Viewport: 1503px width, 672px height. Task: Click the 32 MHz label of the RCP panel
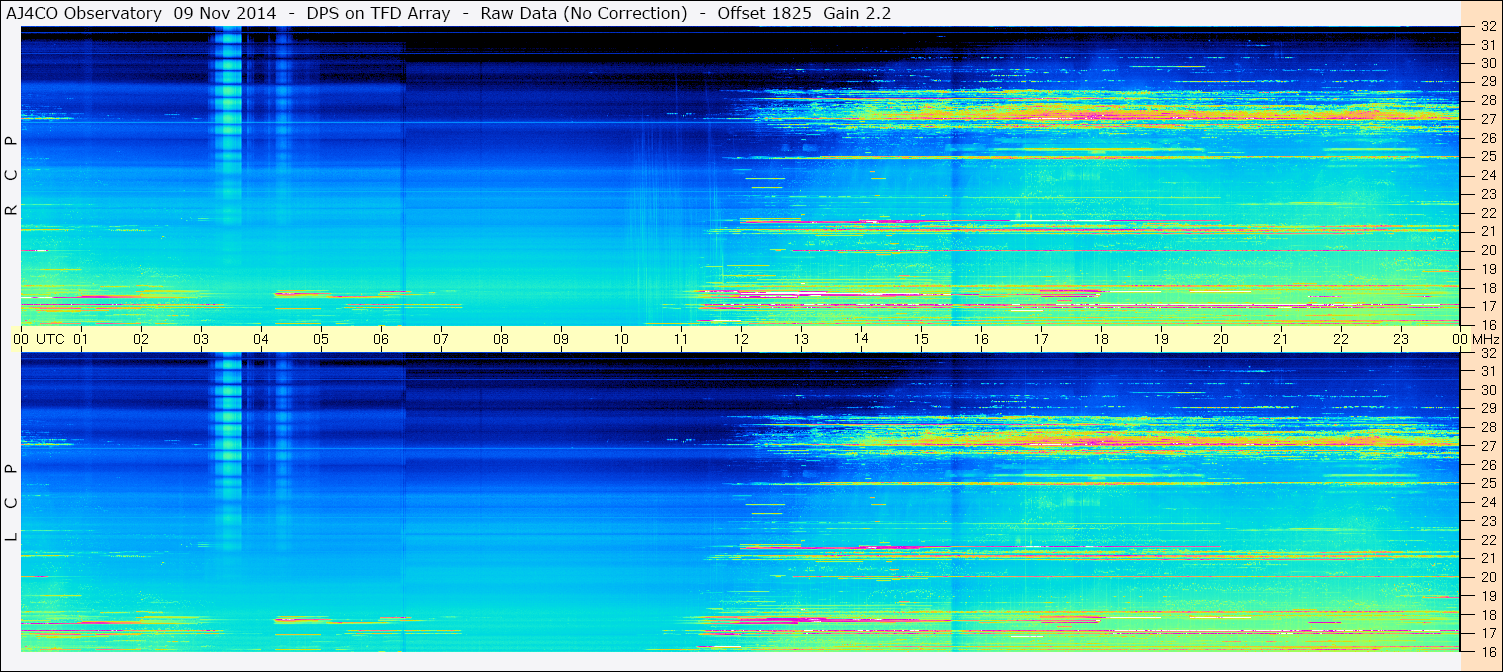point(1488,26)
